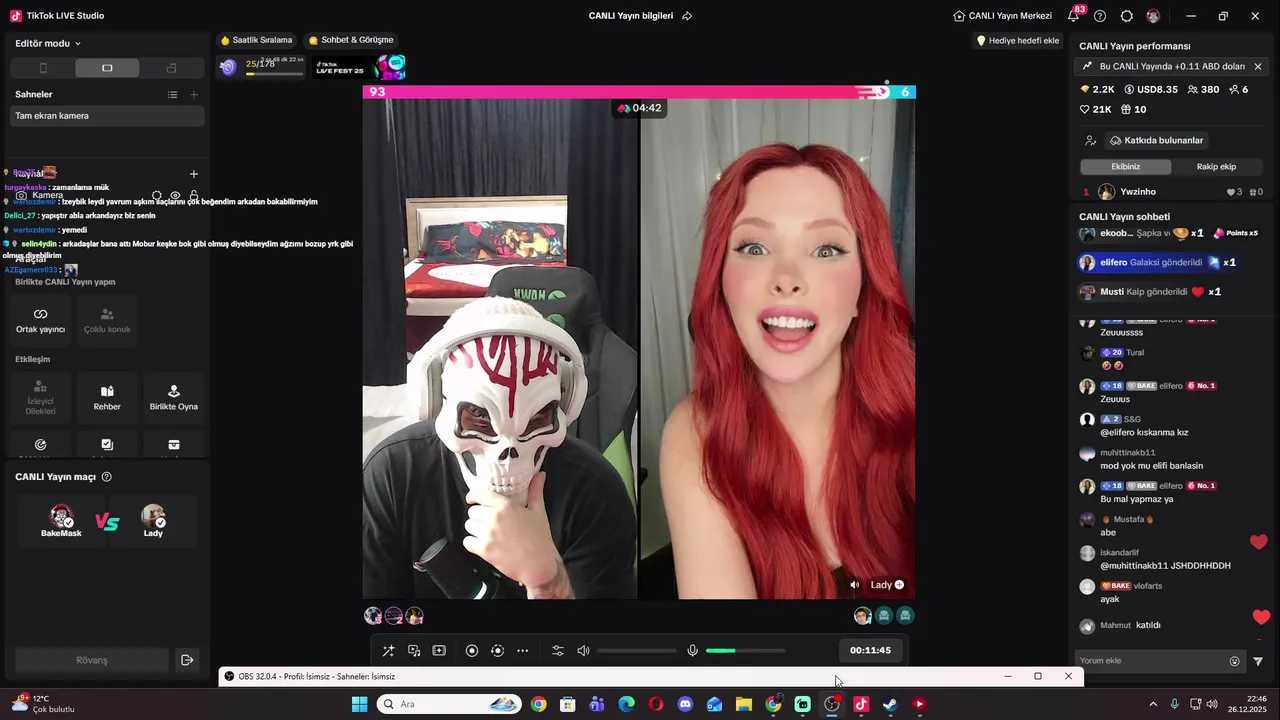This screenshot has width=1280, height=720.
Task: Open the settings gear icon
Action: (1127, 16)
